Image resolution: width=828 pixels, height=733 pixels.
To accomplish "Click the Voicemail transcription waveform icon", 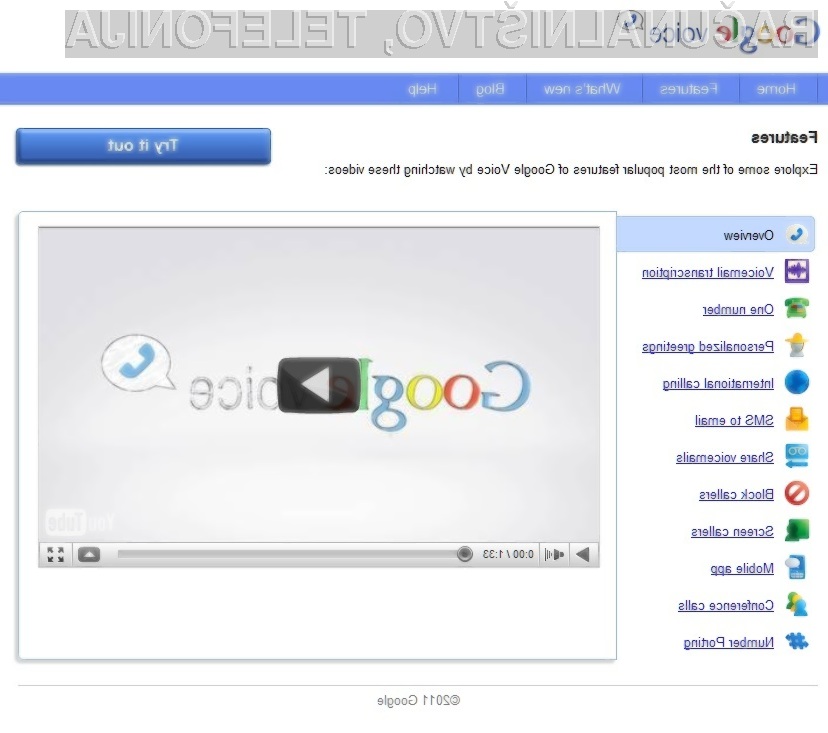I will [796, 271].
